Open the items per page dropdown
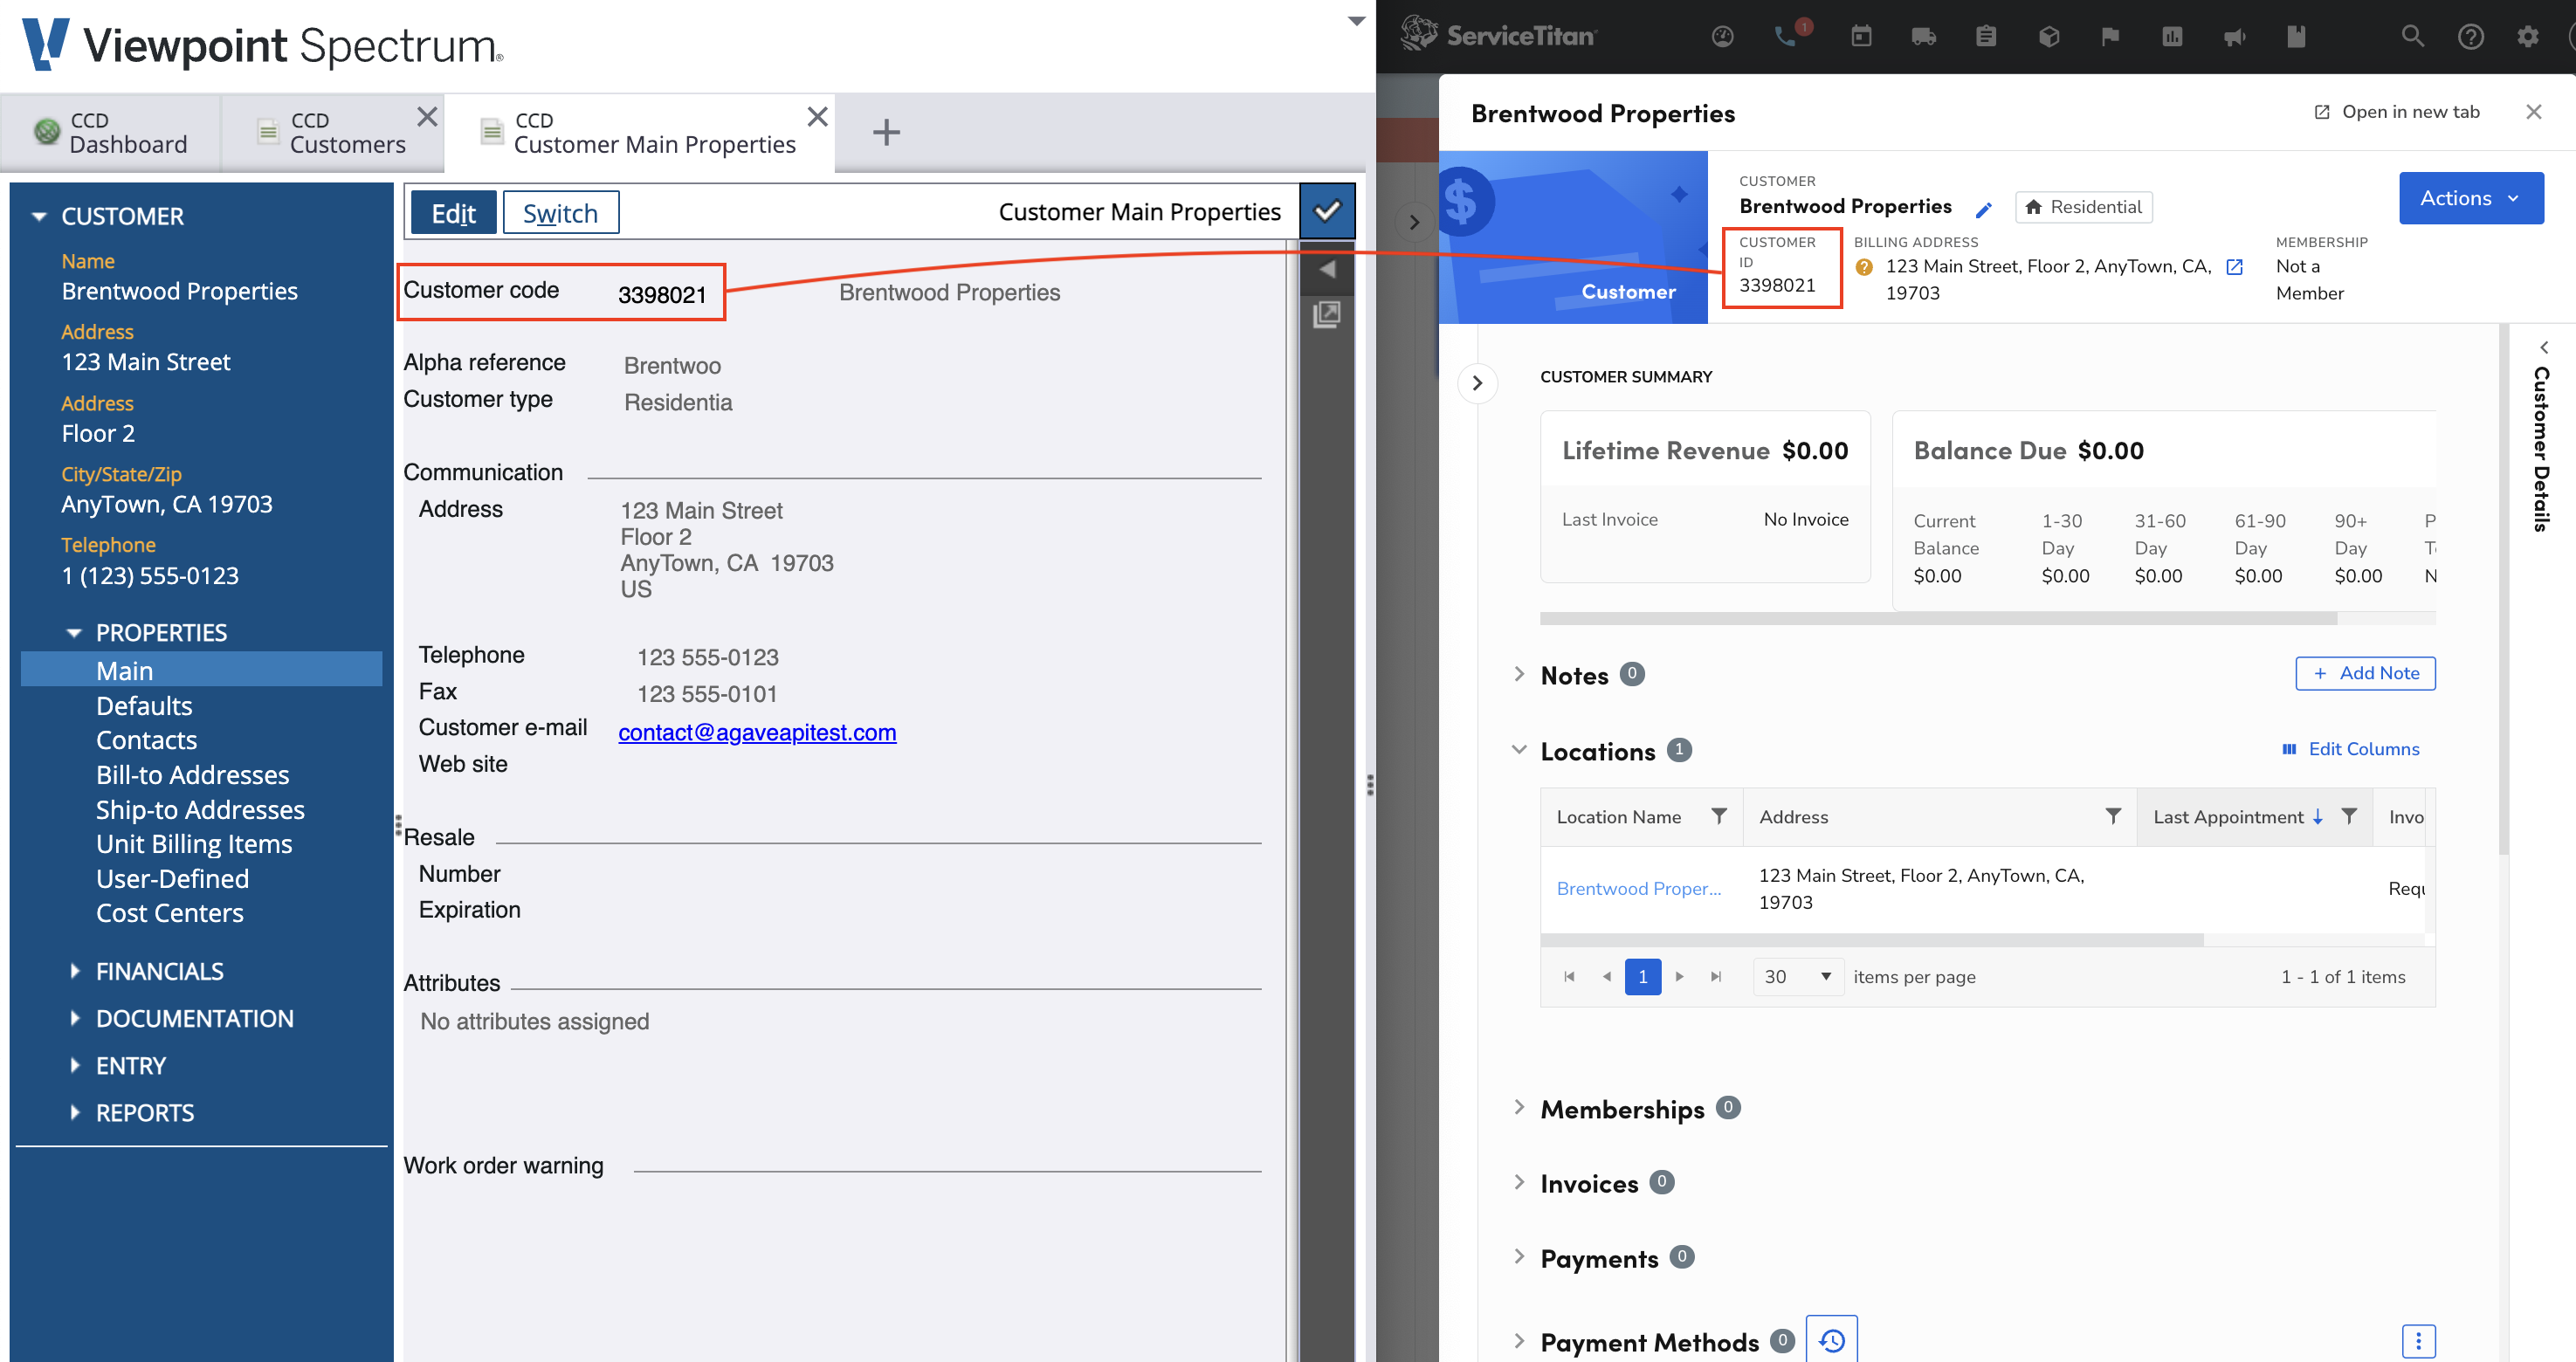2576x1362 pixels. click(1798, 976)
